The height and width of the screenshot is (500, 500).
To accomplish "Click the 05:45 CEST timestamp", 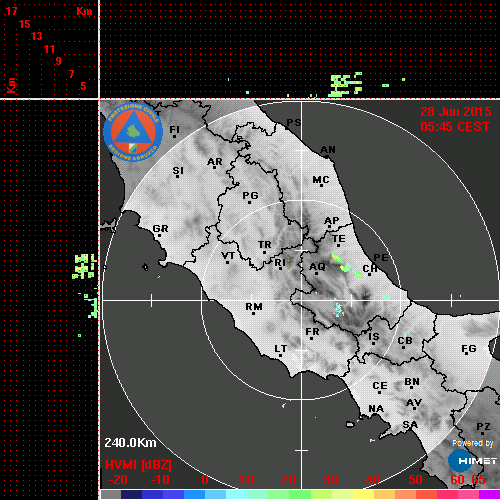I will 455,127.
